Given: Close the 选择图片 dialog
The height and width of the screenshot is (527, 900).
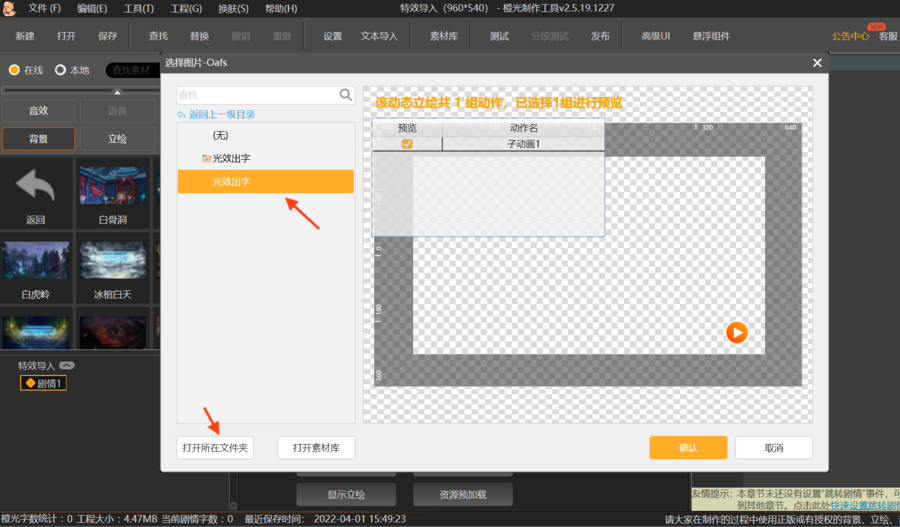Looking at the screenshot, I should pos(817,63).
